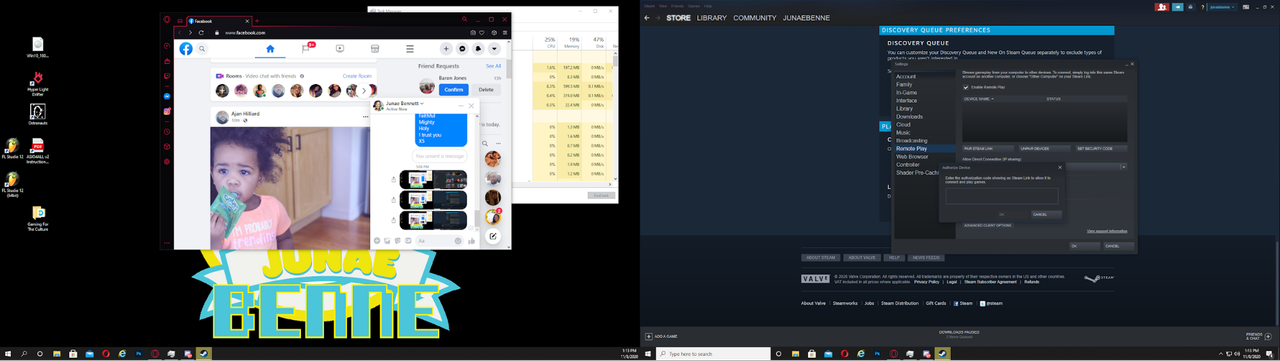Open Gaming For The Culture desktop folder
This screenshot has width=1280, height=361.
click(38, 219)
